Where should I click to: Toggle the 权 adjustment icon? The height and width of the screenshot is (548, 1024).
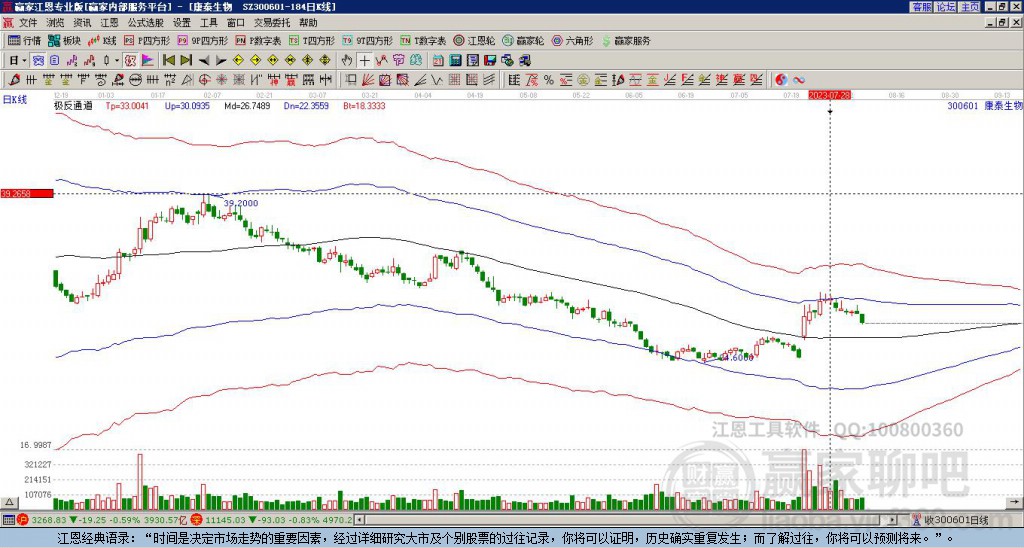point(130,60)
